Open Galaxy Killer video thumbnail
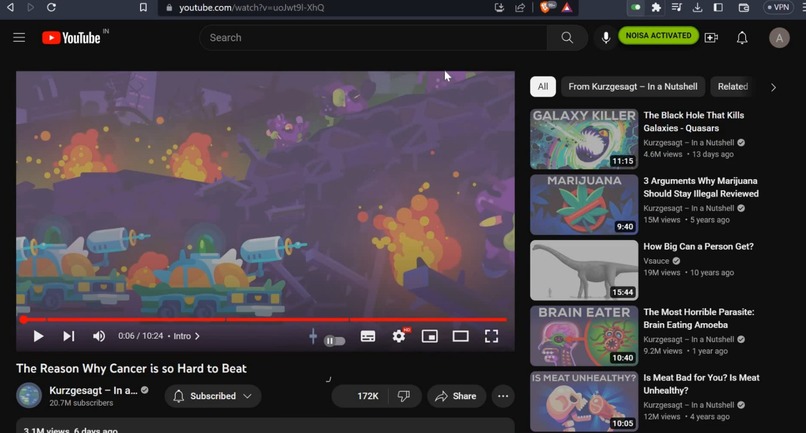Screen dimensions: 806x433 pos(584,139)
